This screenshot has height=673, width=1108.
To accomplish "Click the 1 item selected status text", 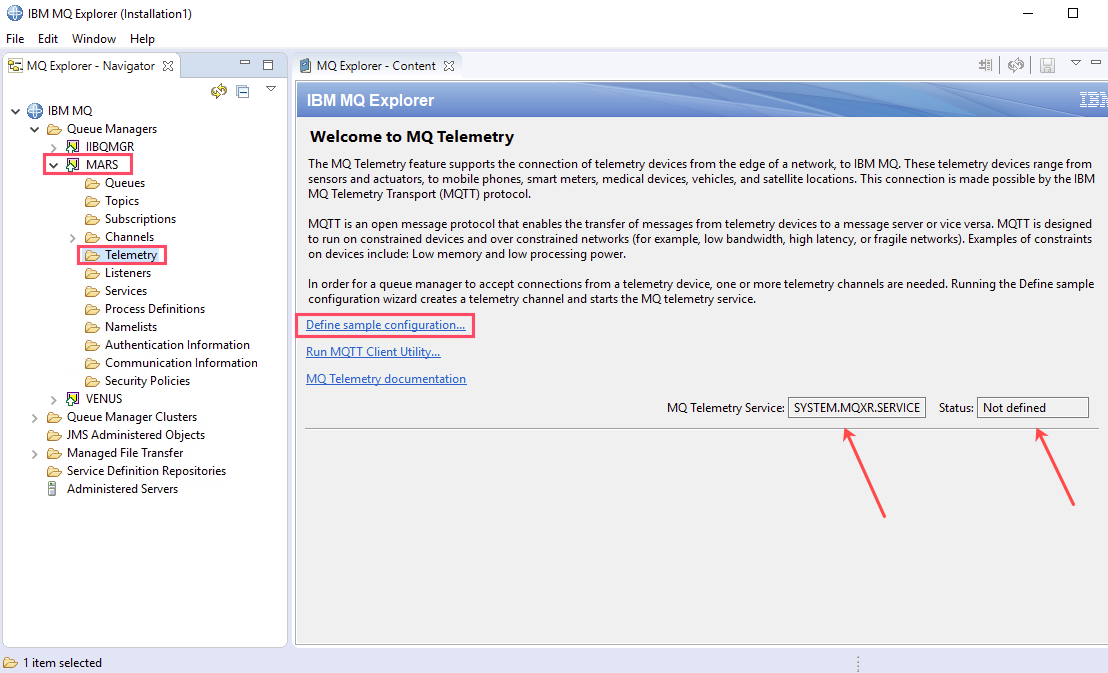I will (62, 663).
